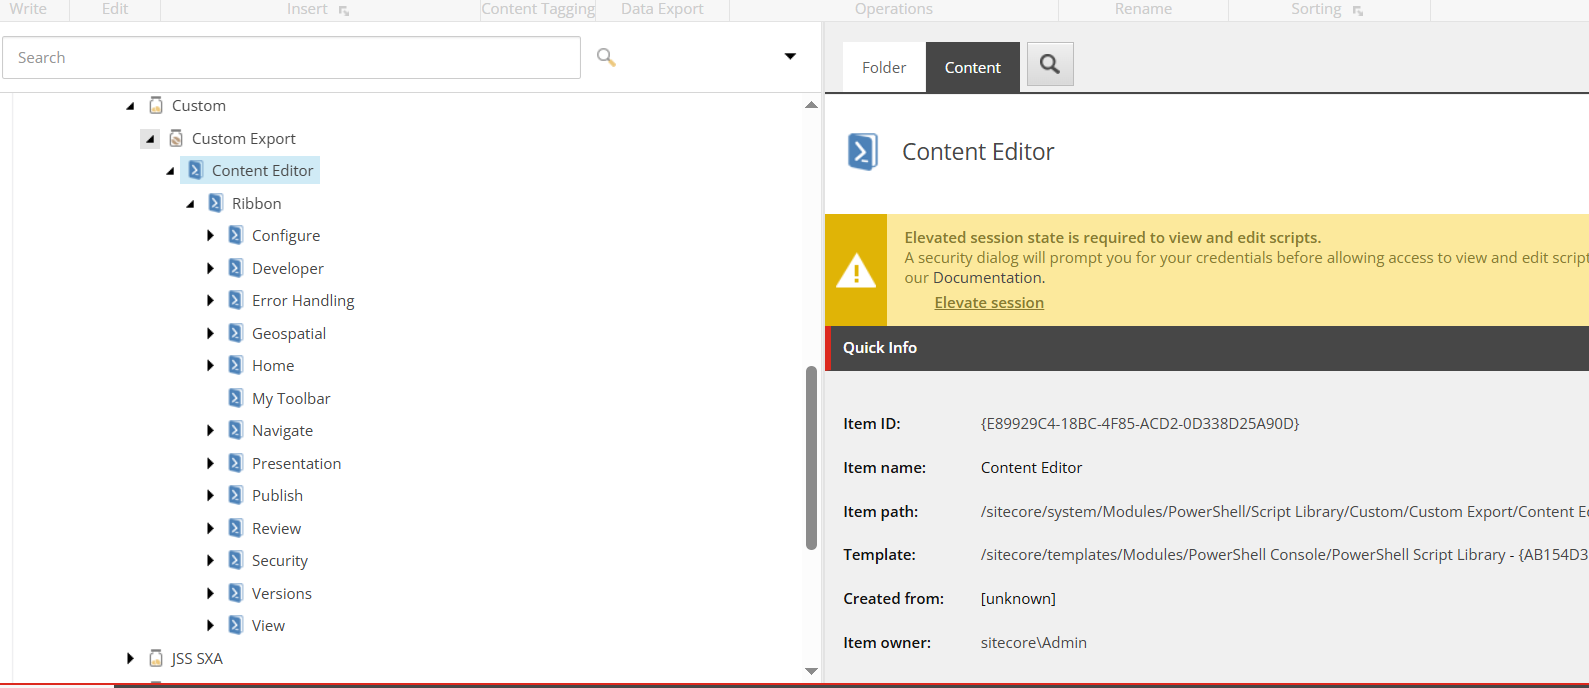Viewport: 1589px width, 688px height.
Task: Click the script icon beside Ribbon
Action: tap(215, 203)
